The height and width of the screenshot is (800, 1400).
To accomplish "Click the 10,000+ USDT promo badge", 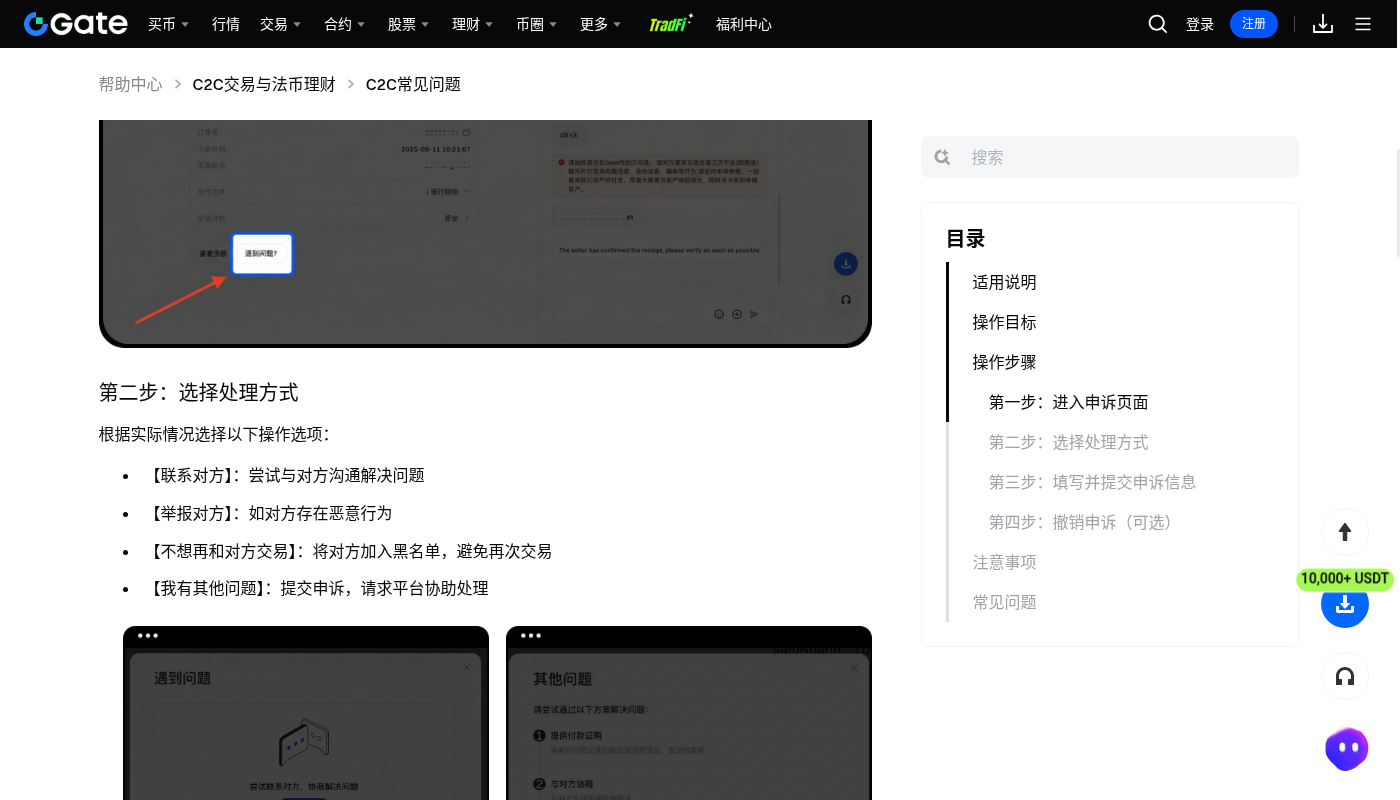I will (x=1345, y=578).
